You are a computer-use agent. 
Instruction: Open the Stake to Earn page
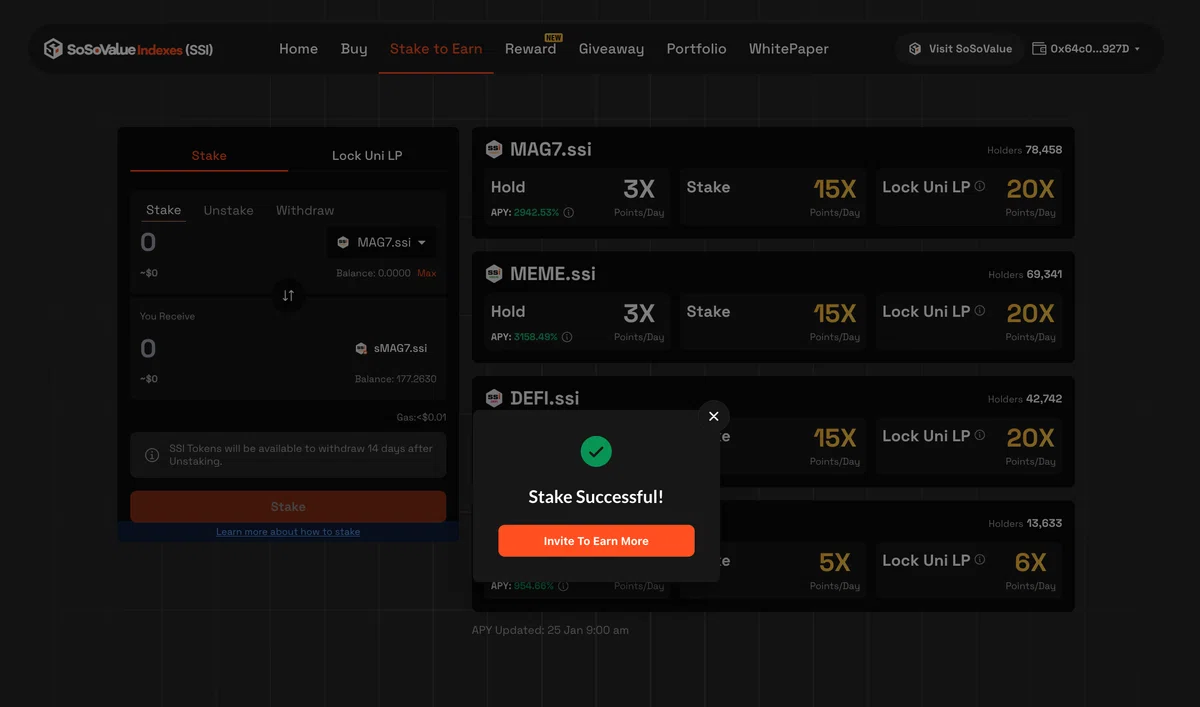[436, 49]
